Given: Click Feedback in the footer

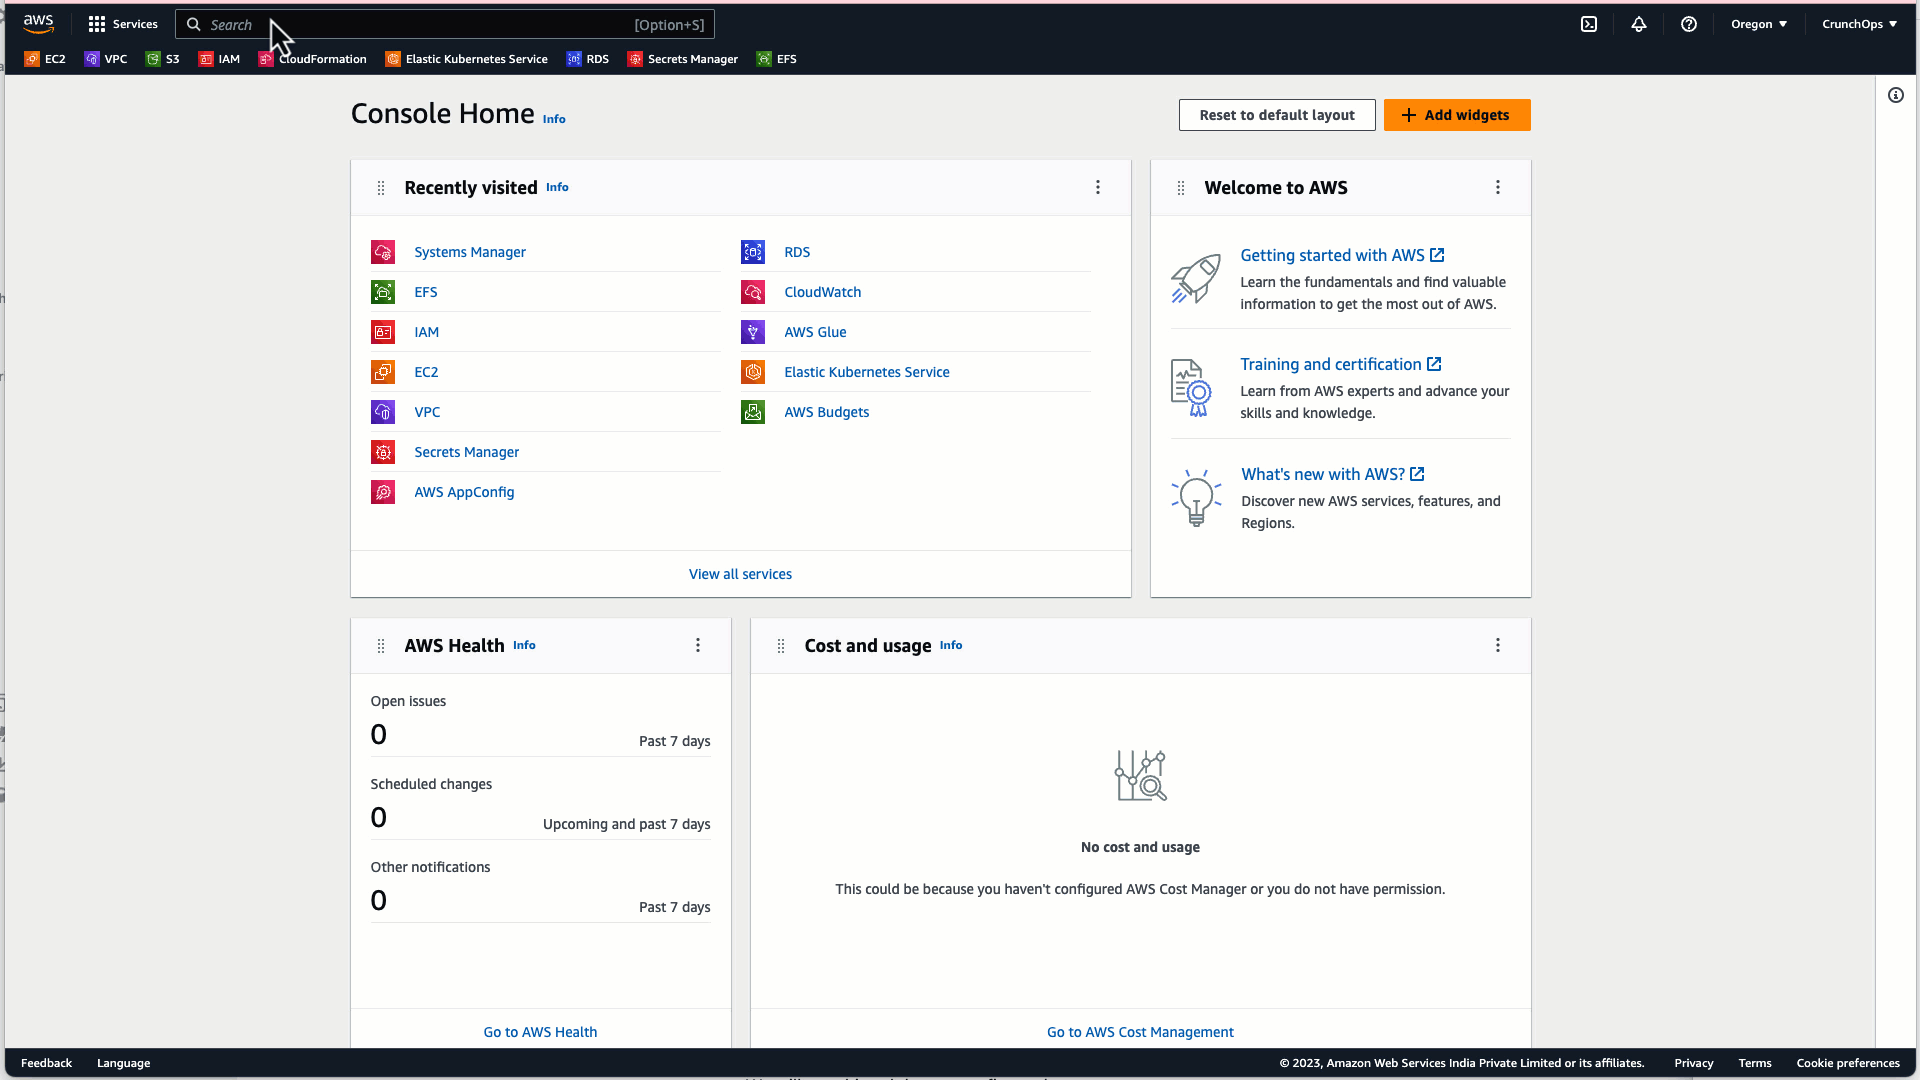Looking at the screenshot, I should (46, 1063).
